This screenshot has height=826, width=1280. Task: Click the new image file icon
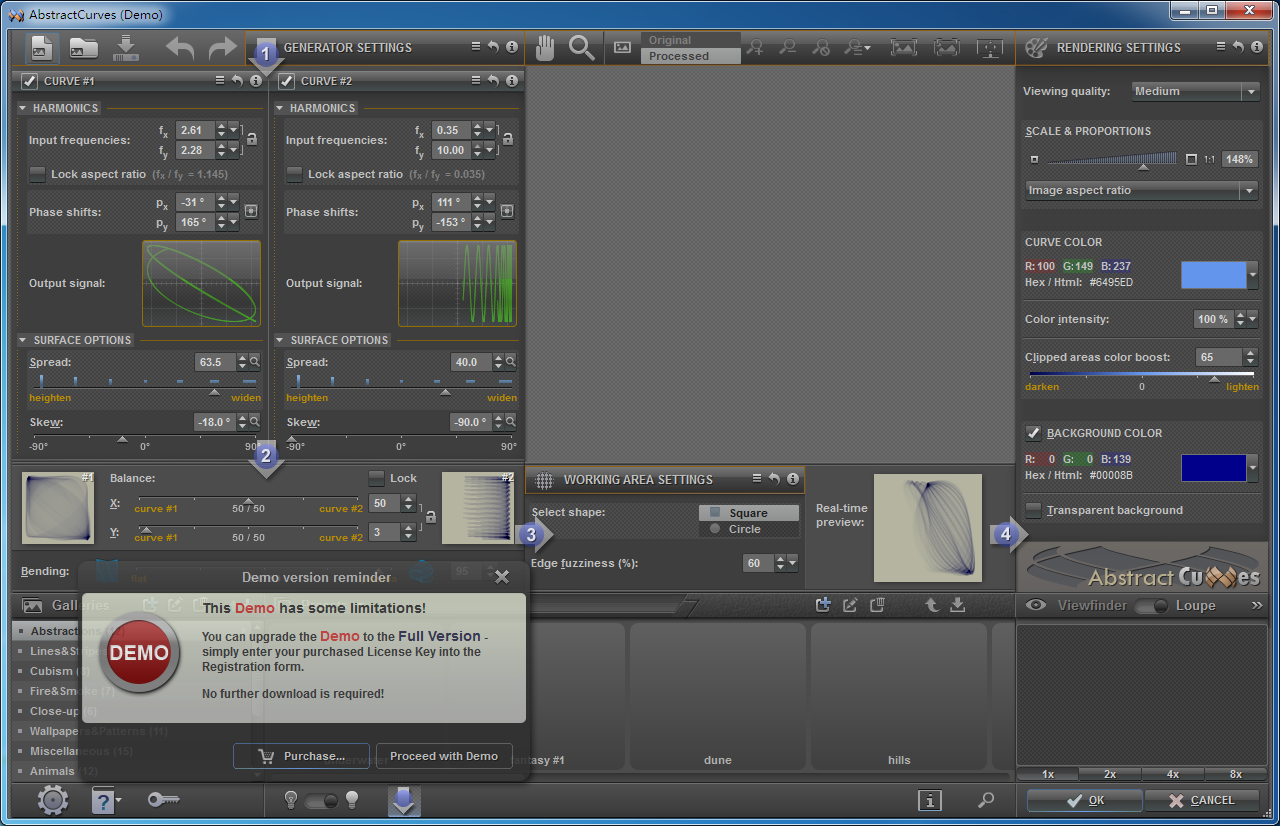pyautogui.click(x=42, y=47)
